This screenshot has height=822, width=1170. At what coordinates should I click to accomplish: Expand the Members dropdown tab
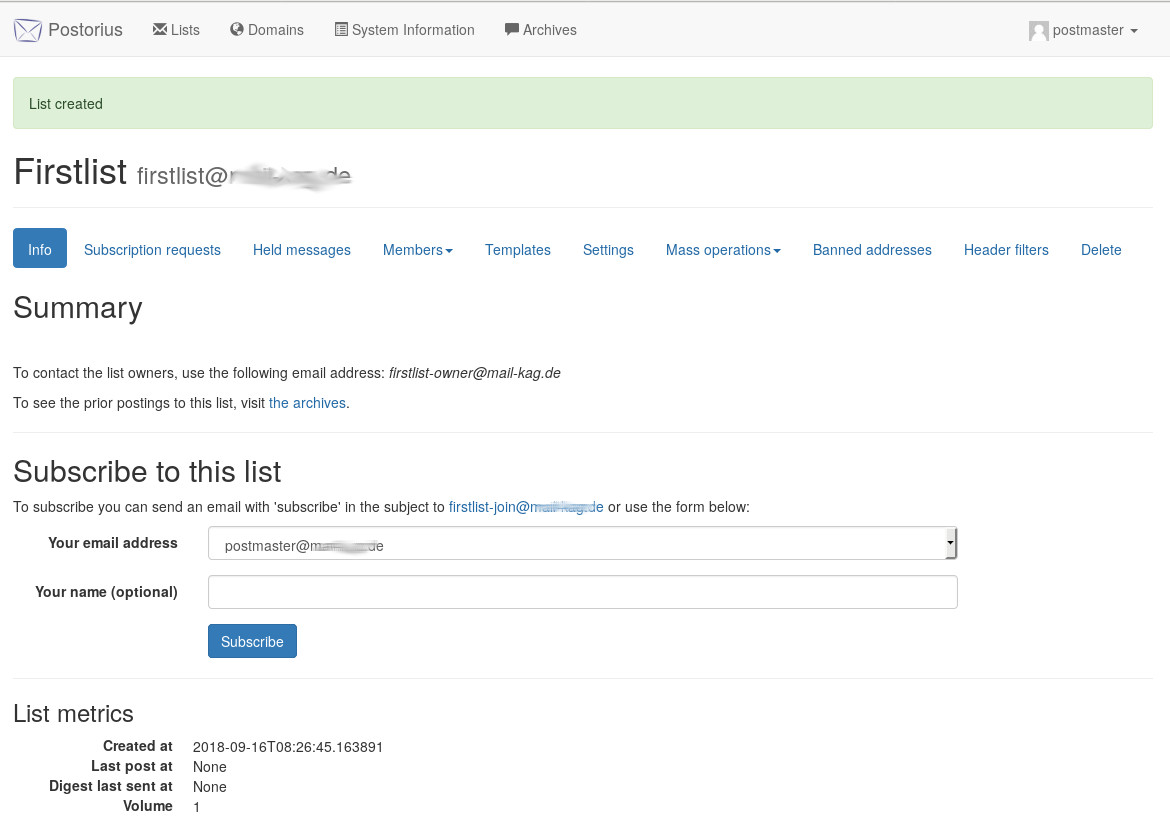pyautogui.click(x=417, y=250)
